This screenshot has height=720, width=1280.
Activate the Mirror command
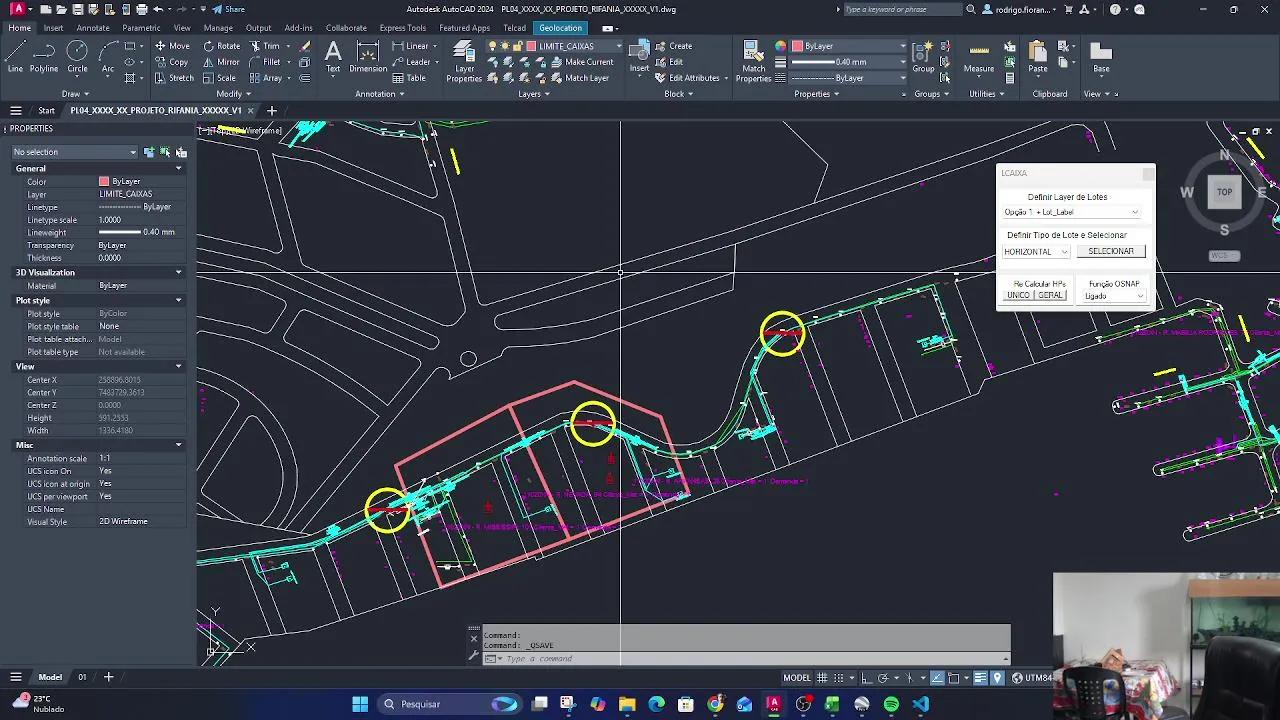[221, 62]
